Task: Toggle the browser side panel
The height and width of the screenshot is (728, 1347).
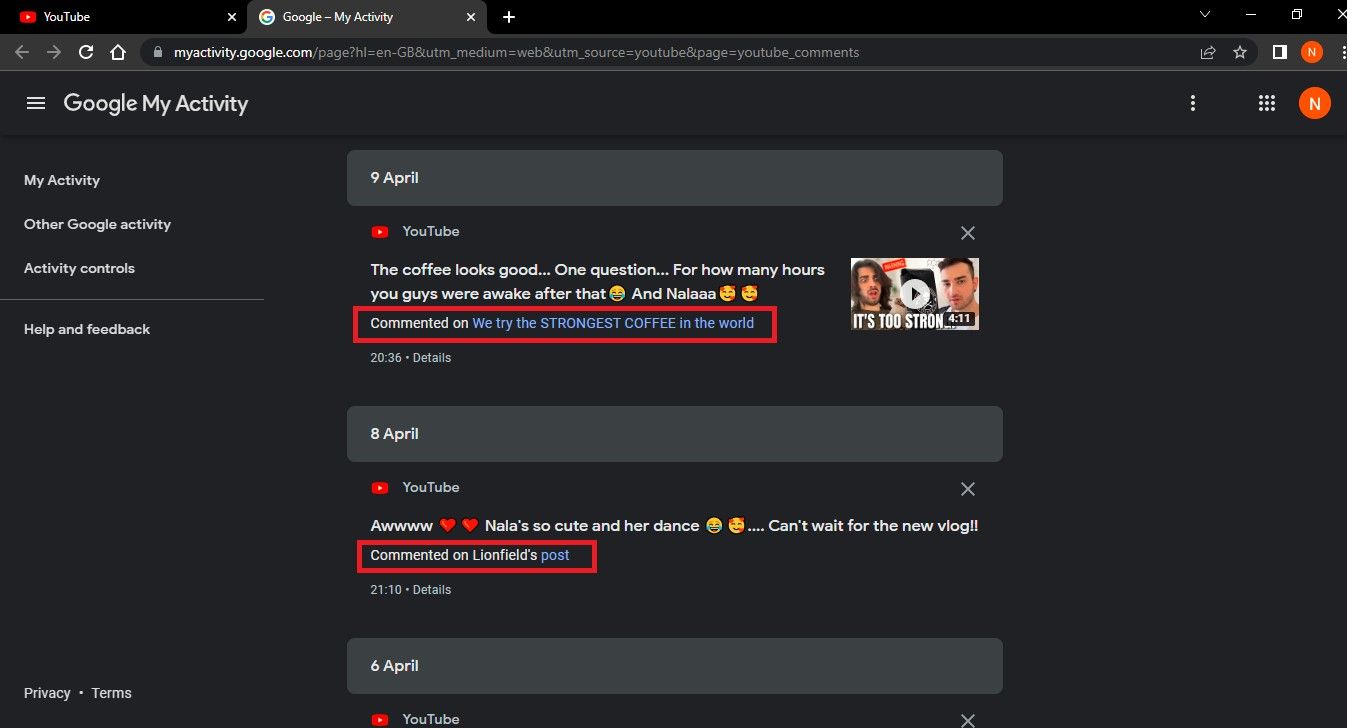Action: 1279,52
